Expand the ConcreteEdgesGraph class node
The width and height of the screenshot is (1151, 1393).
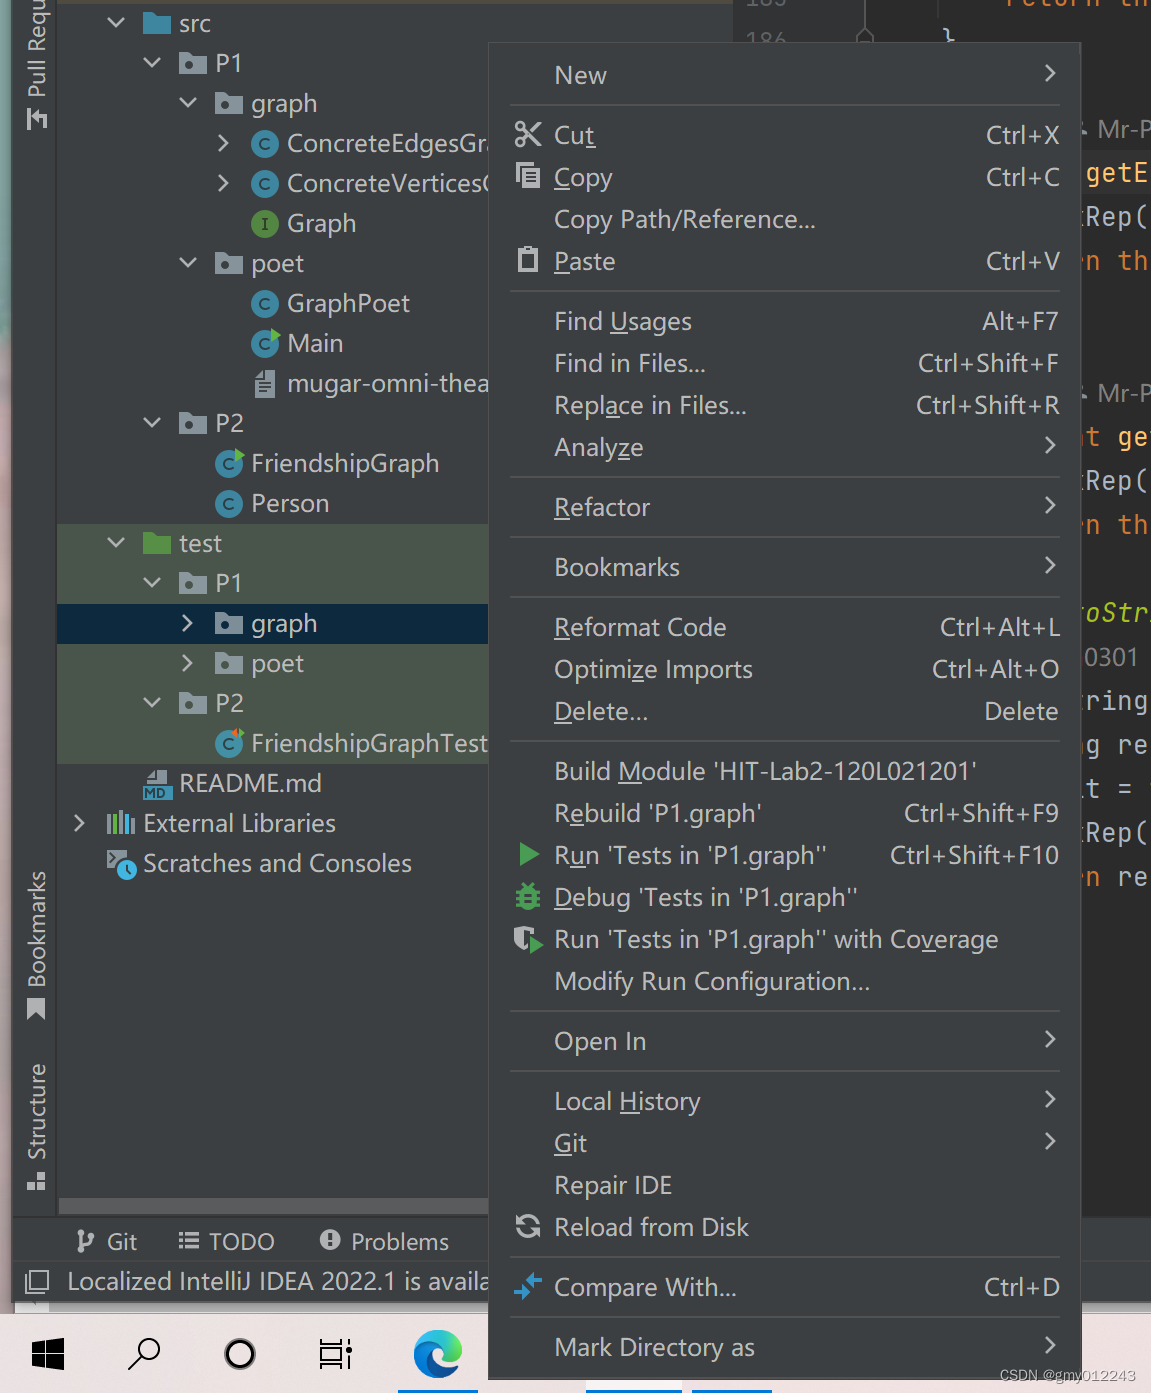[224, 143]
